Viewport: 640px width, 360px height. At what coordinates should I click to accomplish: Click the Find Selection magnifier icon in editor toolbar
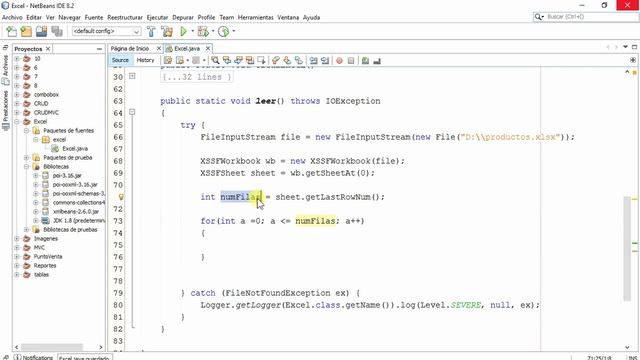point(215,60)
